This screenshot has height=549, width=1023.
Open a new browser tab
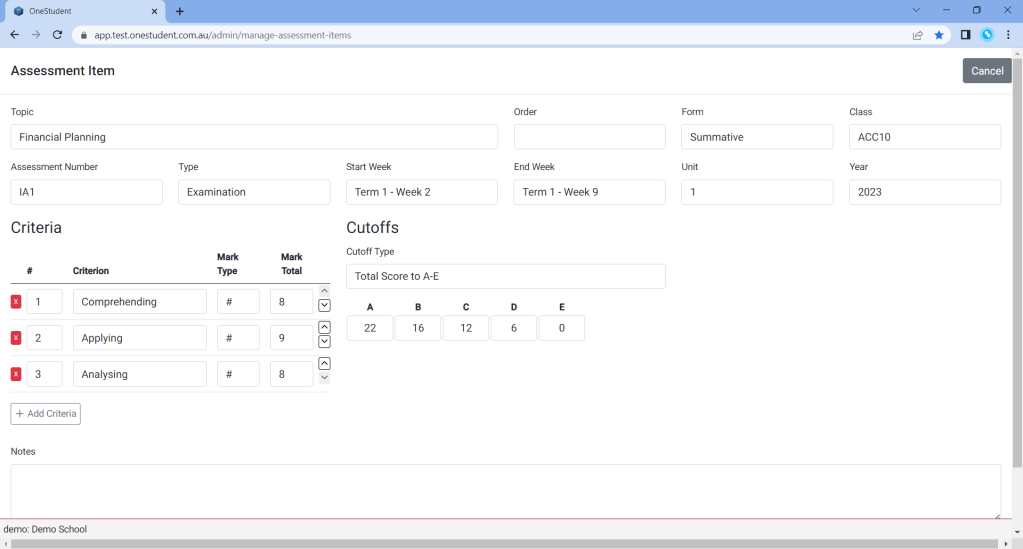coord(180,11)
